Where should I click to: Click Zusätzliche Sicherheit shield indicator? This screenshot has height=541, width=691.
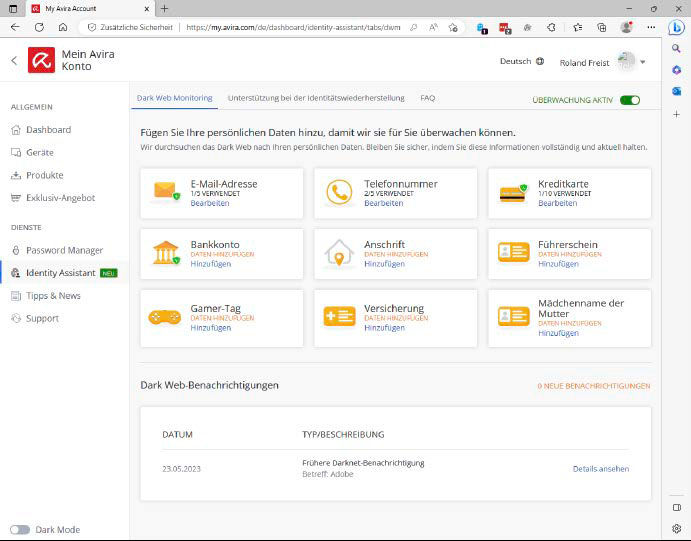[x=130, y=27]
